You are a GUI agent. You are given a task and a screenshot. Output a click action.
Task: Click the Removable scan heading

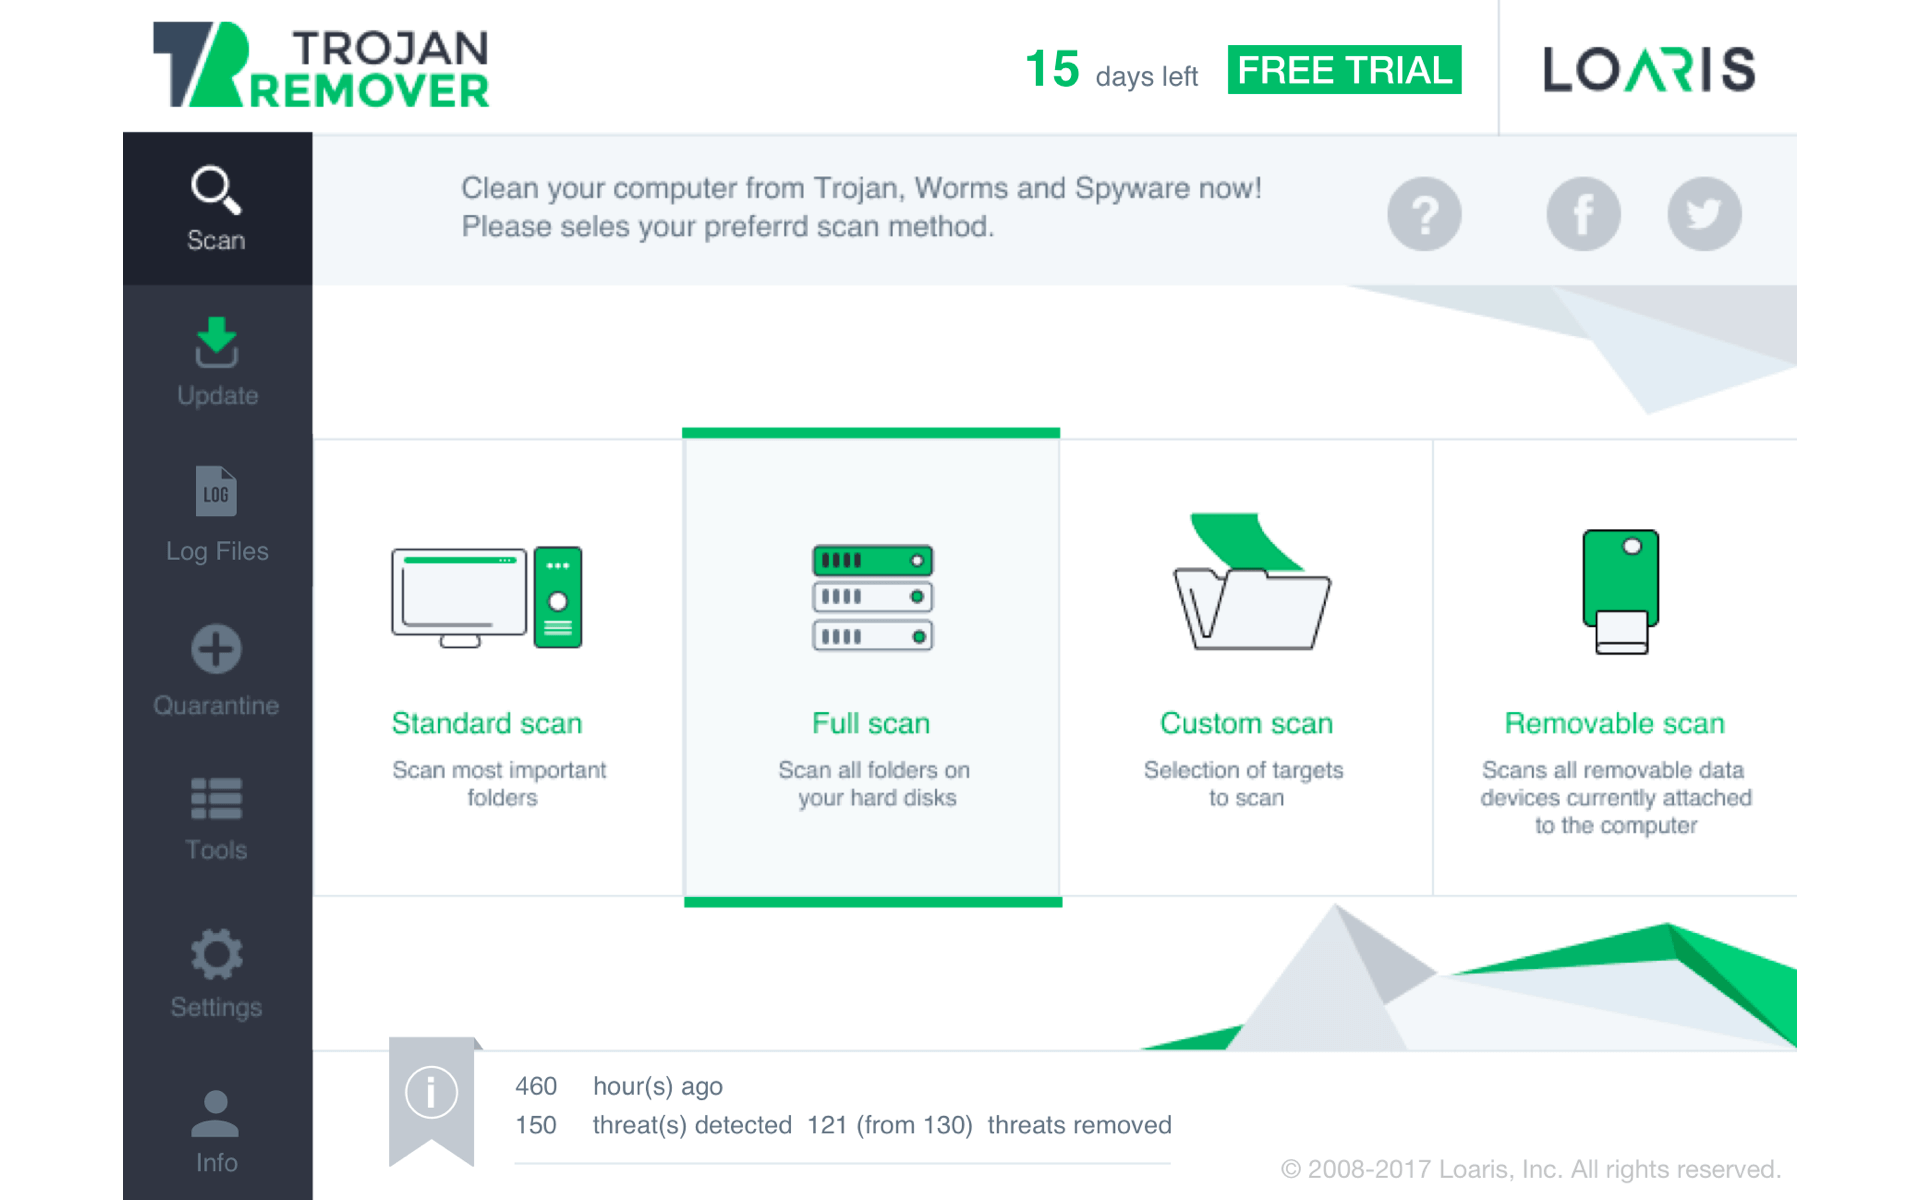click(x=1615, y=723)
